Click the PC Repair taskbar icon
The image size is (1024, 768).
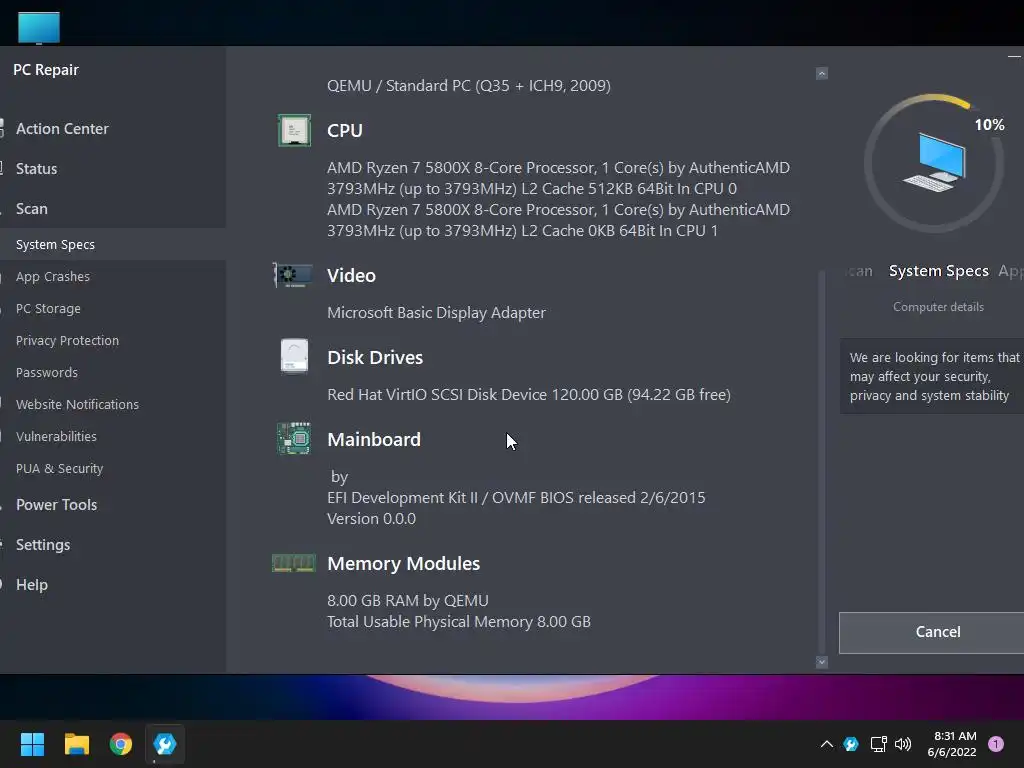(165, 744)
